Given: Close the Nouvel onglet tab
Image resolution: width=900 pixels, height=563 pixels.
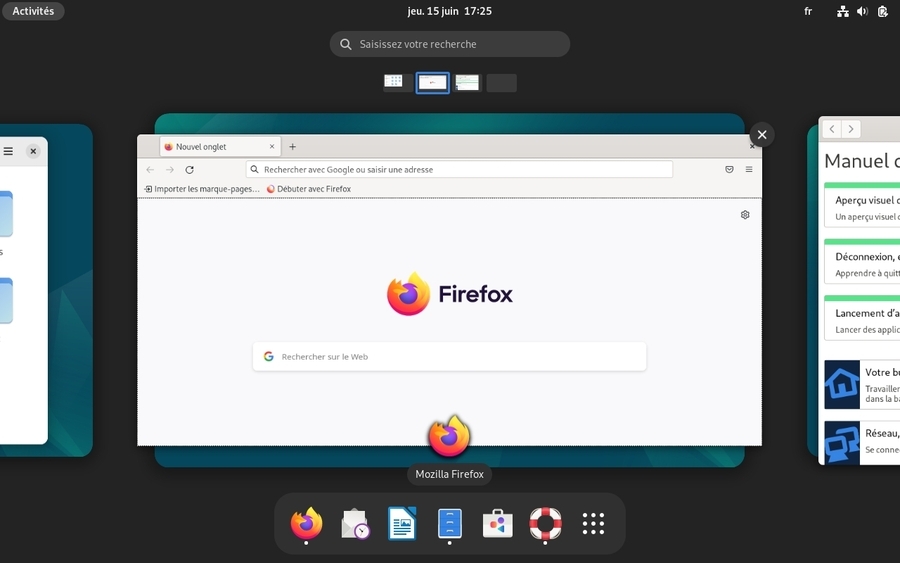Looking at the screenshot, I should click(x=272, y=146).
